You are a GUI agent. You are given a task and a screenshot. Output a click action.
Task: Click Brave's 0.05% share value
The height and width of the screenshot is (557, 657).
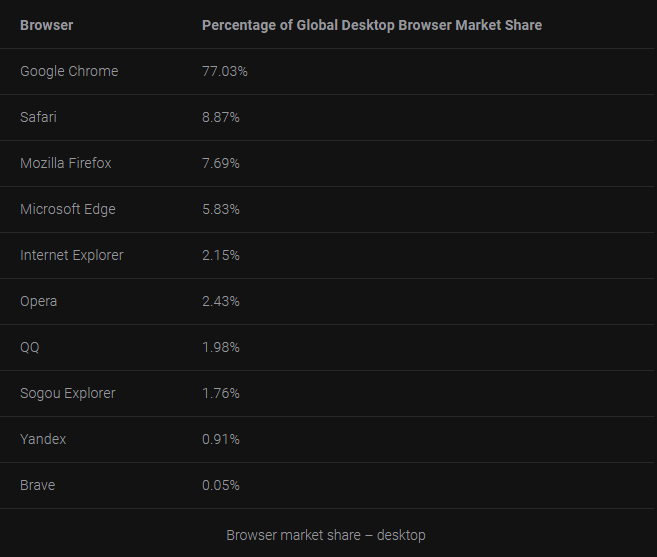[x=220, y=485]
